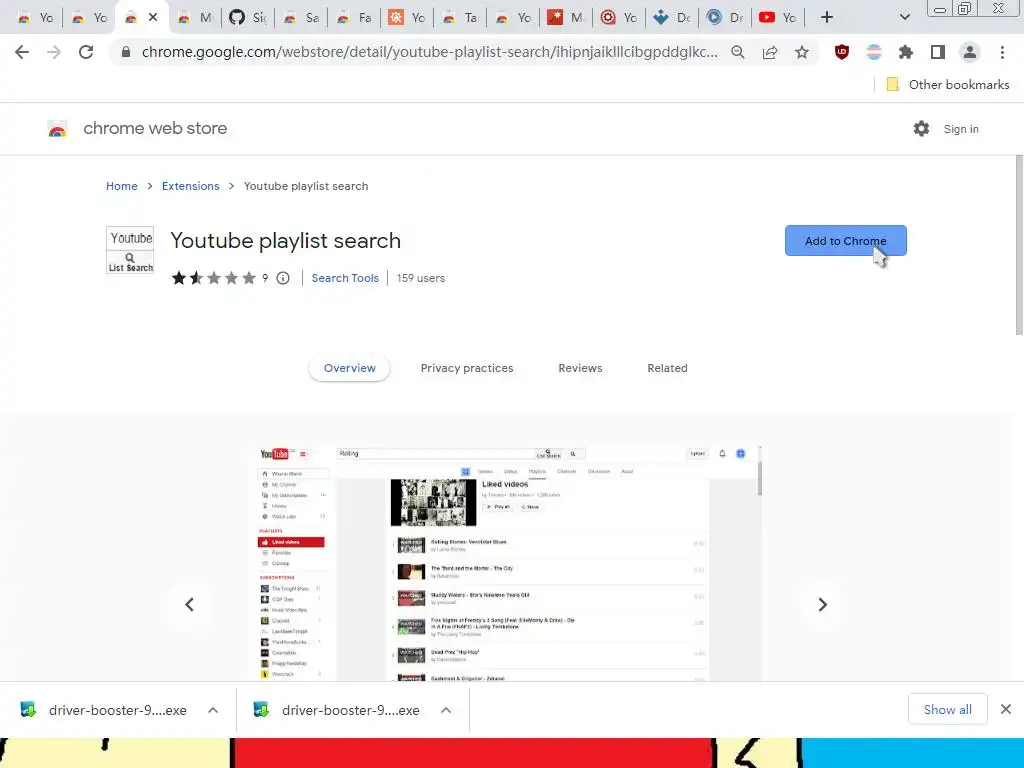Close the active Youtube playlist search tab
Viewport: 1024px width, 768px height.
click(153, 17)
